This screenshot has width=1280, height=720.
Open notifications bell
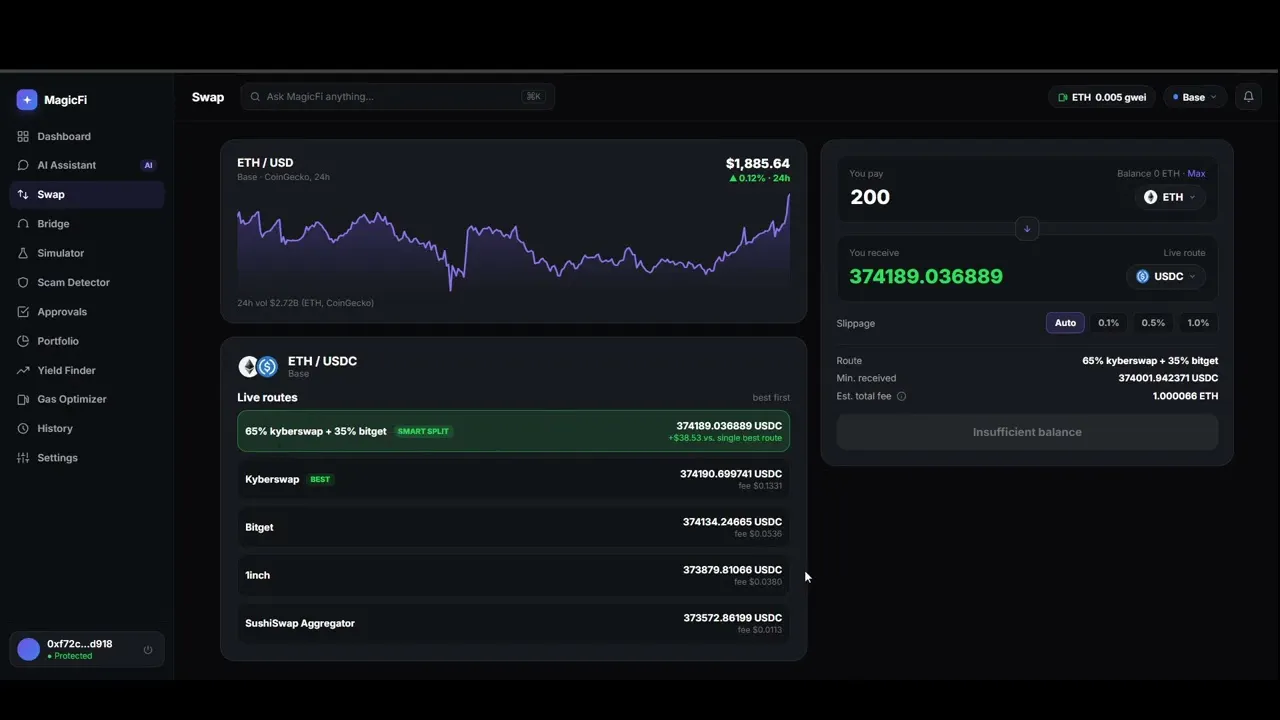[x=1248, y=97]
